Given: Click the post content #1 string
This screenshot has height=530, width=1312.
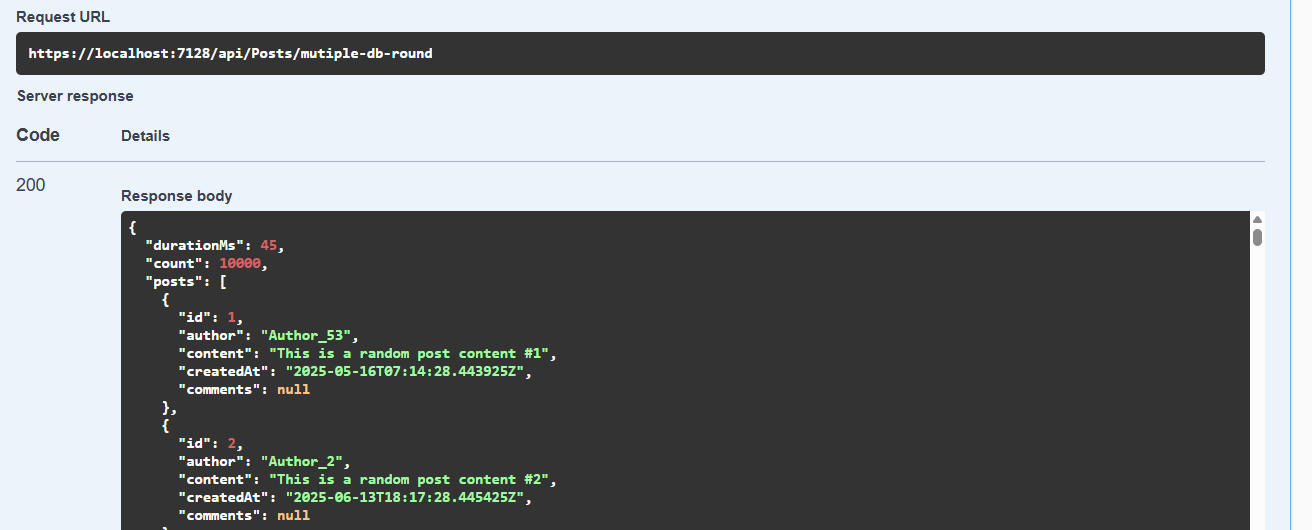Looking at the screenshot, I should [x=410, y=353].
